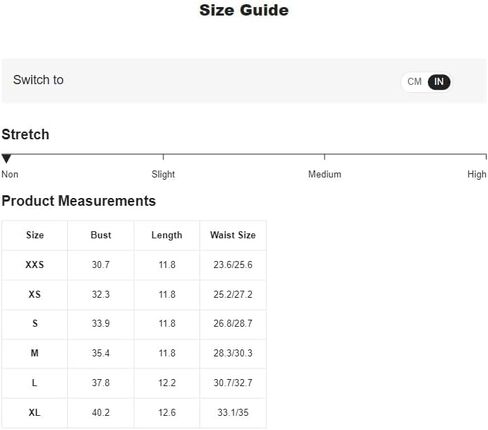The width and height of the screenshot is (488, 430).
Task: Select the IN unit option
Action: click(439, 82)
